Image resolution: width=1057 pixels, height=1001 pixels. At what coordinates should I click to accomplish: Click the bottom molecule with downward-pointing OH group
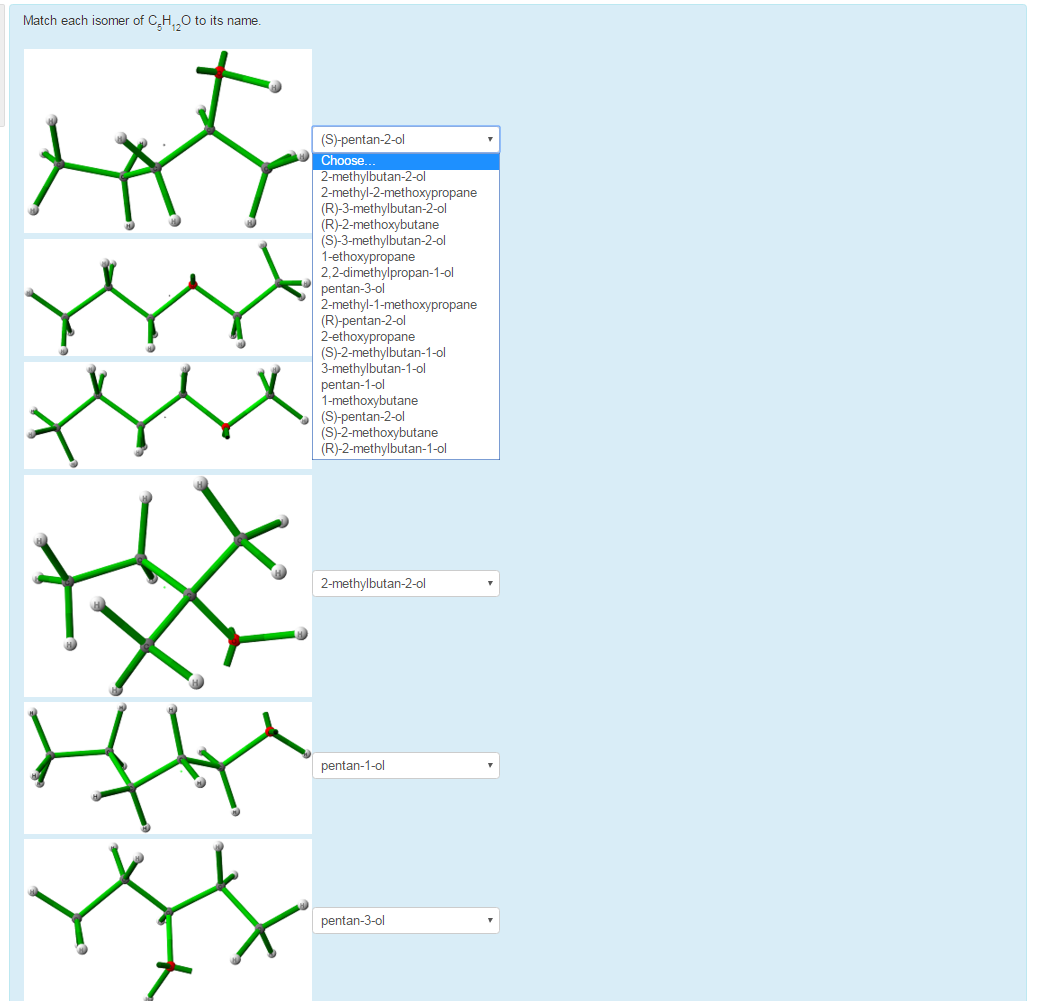(x=167, y=918)
